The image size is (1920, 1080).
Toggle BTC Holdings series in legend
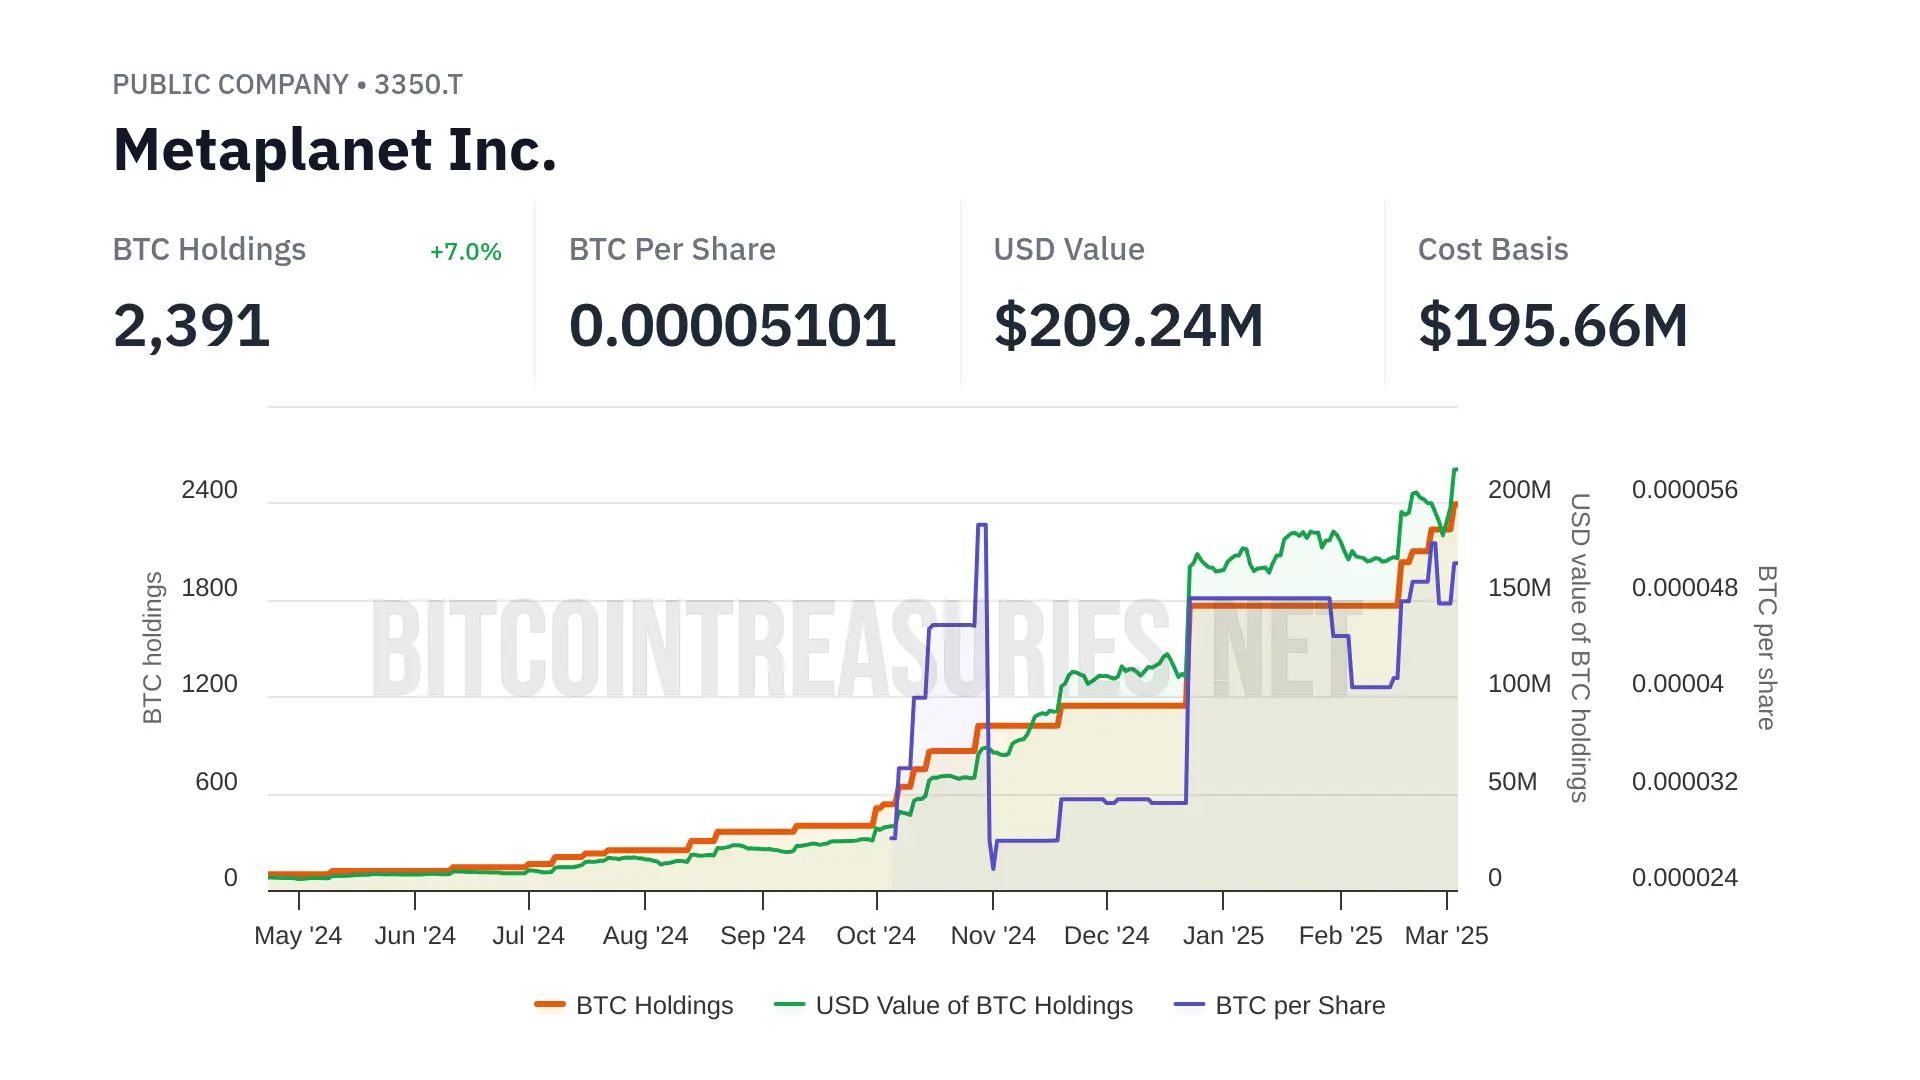pos(654,1005)
